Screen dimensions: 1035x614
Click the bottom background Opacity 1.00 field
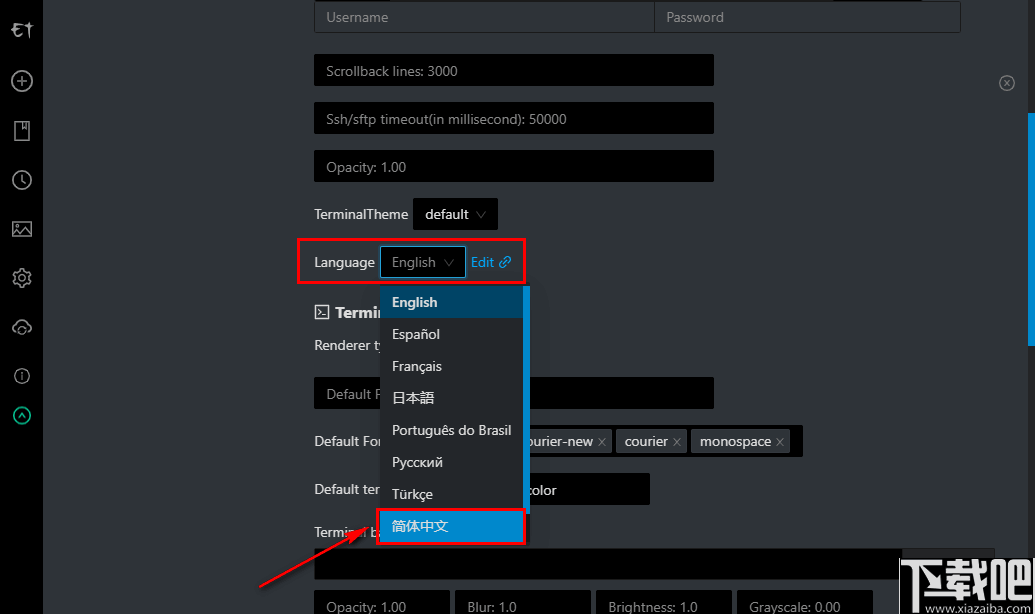(382, 603)
